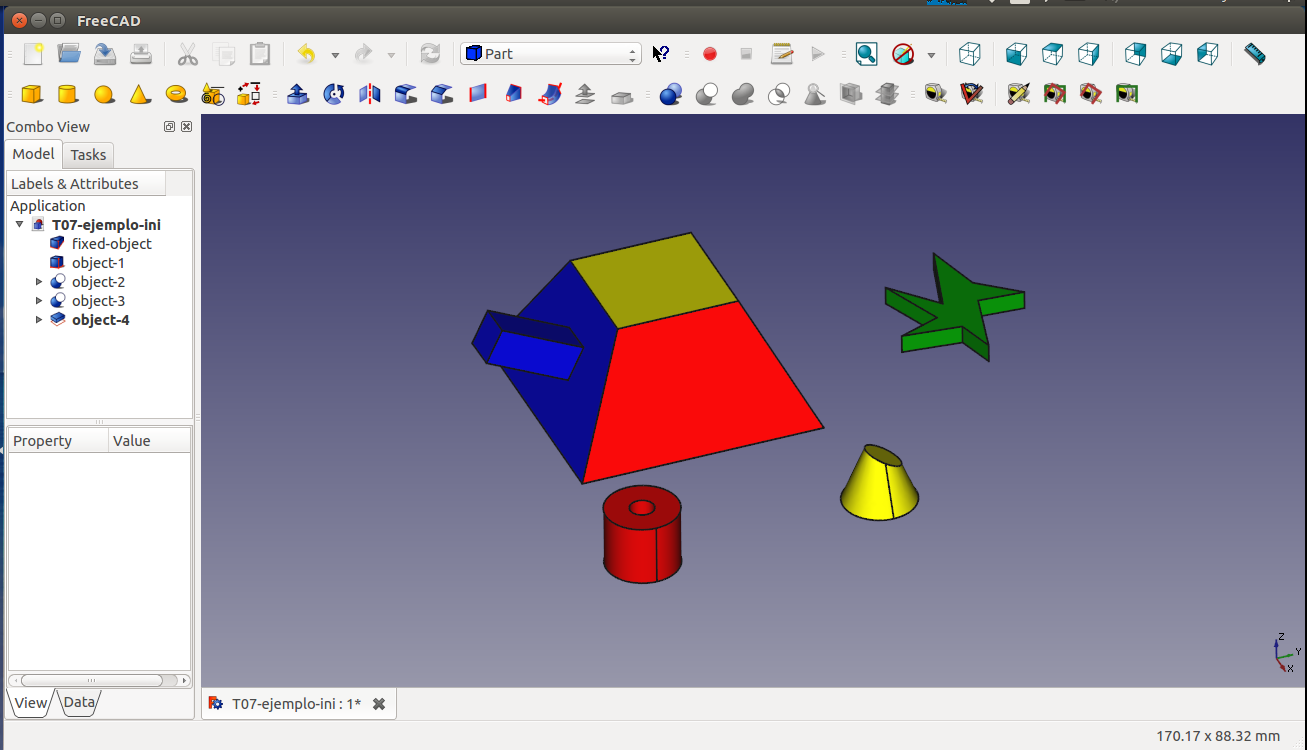1307x750 pixels.
Task: Start macro recording with red circle
Action: coord(710,54)
